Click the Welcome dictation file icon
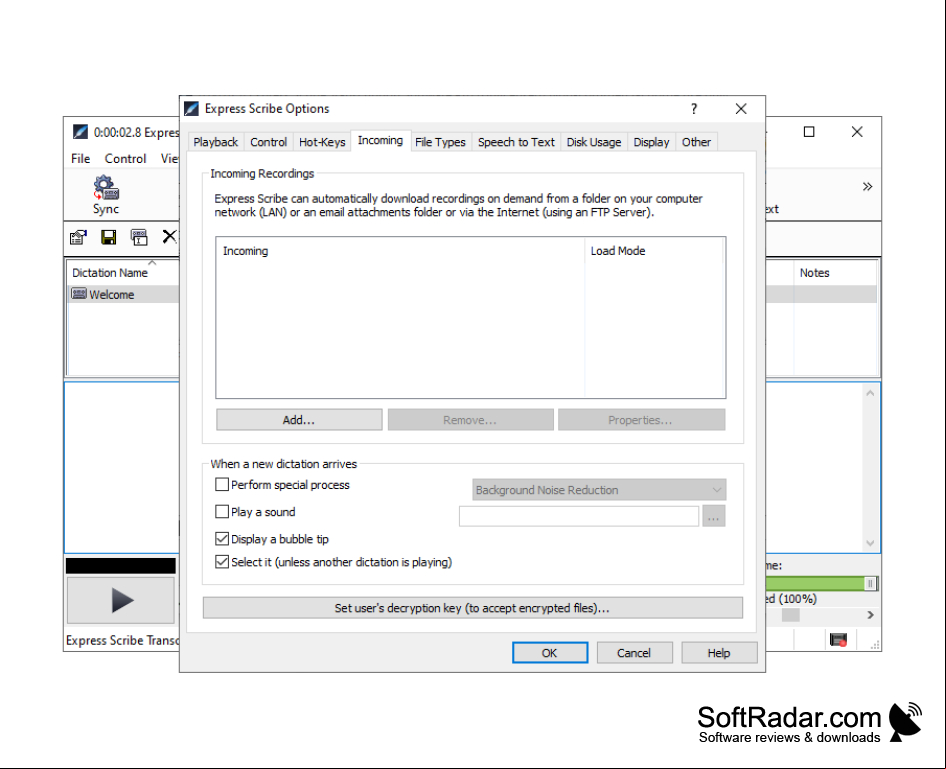This screenshot has width=946, height=769. [78, 294]
